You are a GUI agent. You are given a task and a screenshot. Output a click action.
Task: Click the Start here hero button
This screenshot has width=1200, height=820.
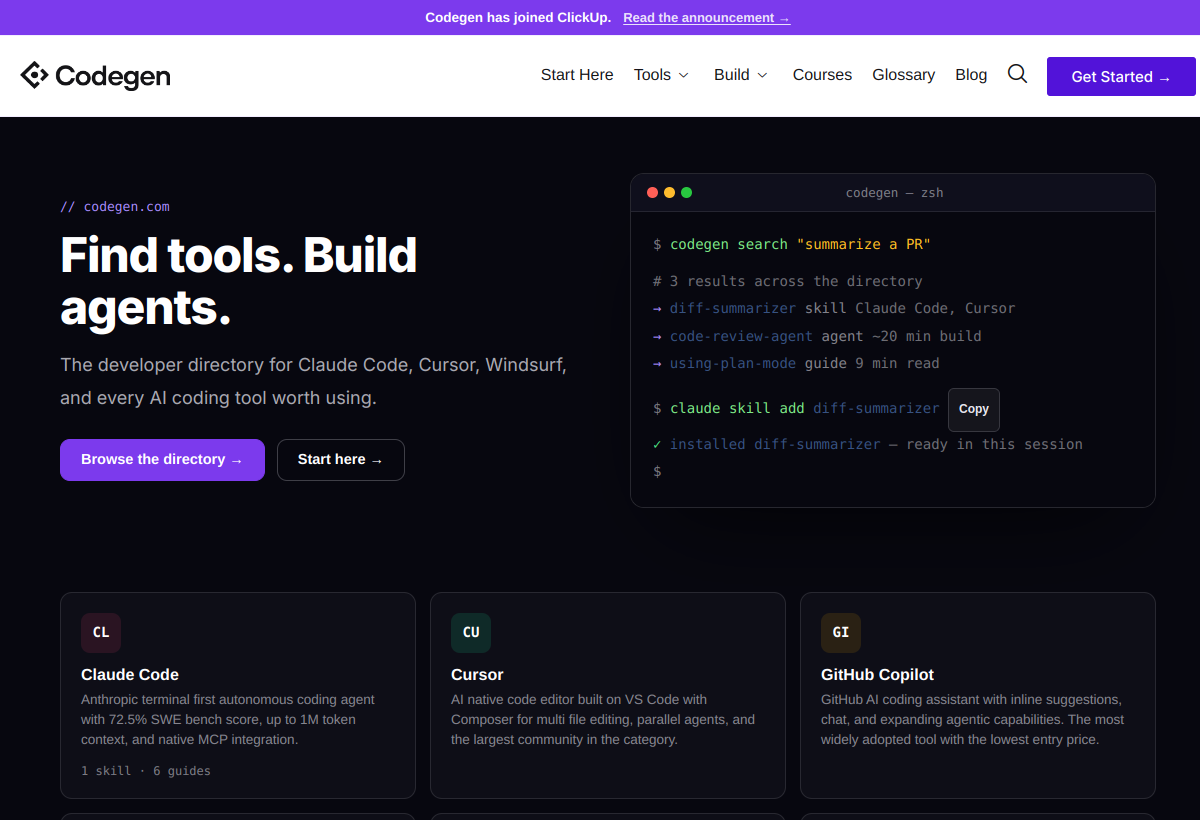tap(341, 460)
